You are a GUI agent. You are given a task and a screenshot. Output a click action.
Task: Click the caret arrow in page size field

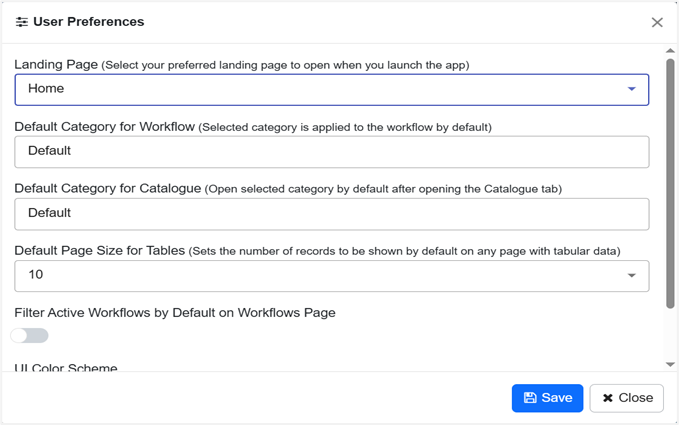(x=631, y=275)
